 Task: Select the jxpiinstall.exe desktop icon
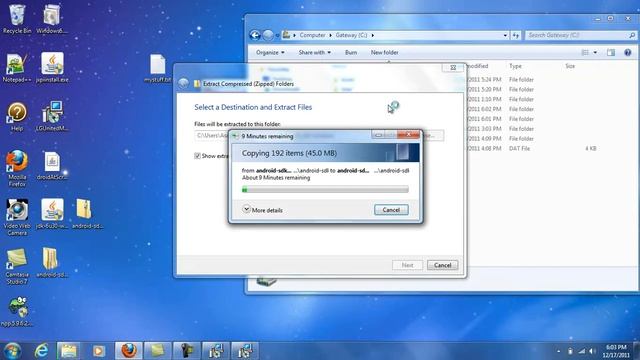(52, 68)
